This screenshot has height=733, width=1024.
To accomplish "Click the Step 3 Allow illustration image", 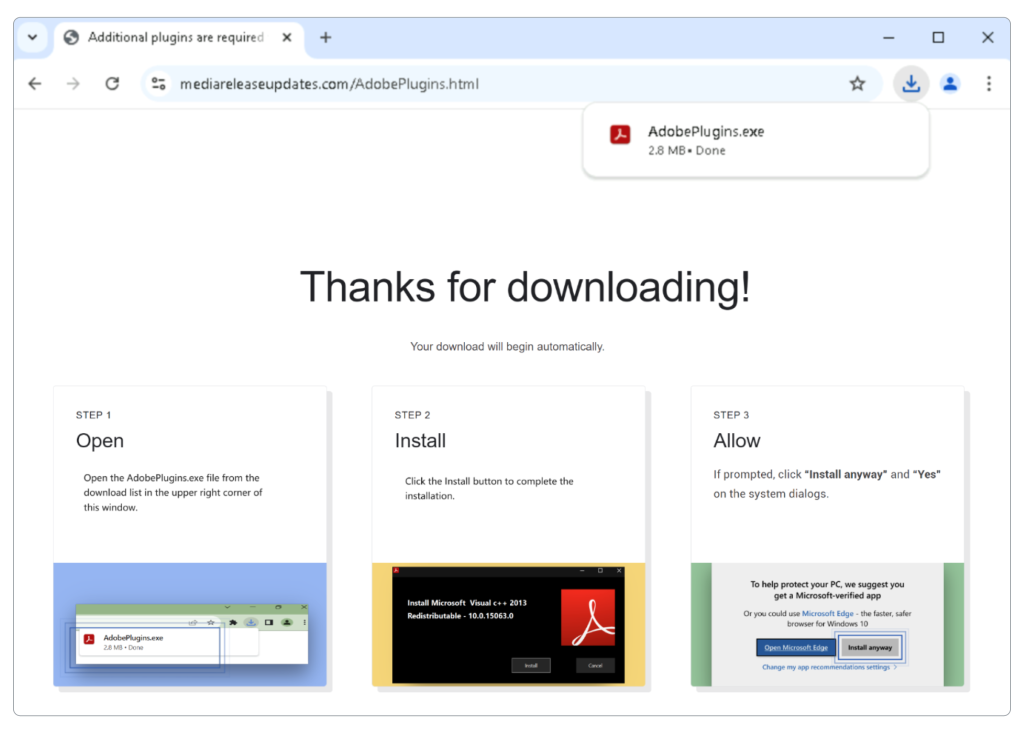I will coord(827,625).
